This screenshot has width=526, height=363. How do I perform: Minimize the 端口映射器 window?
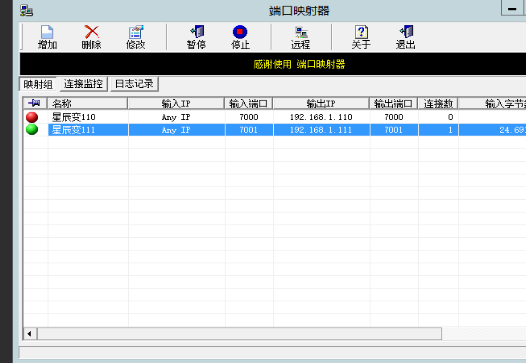(512, 9)
